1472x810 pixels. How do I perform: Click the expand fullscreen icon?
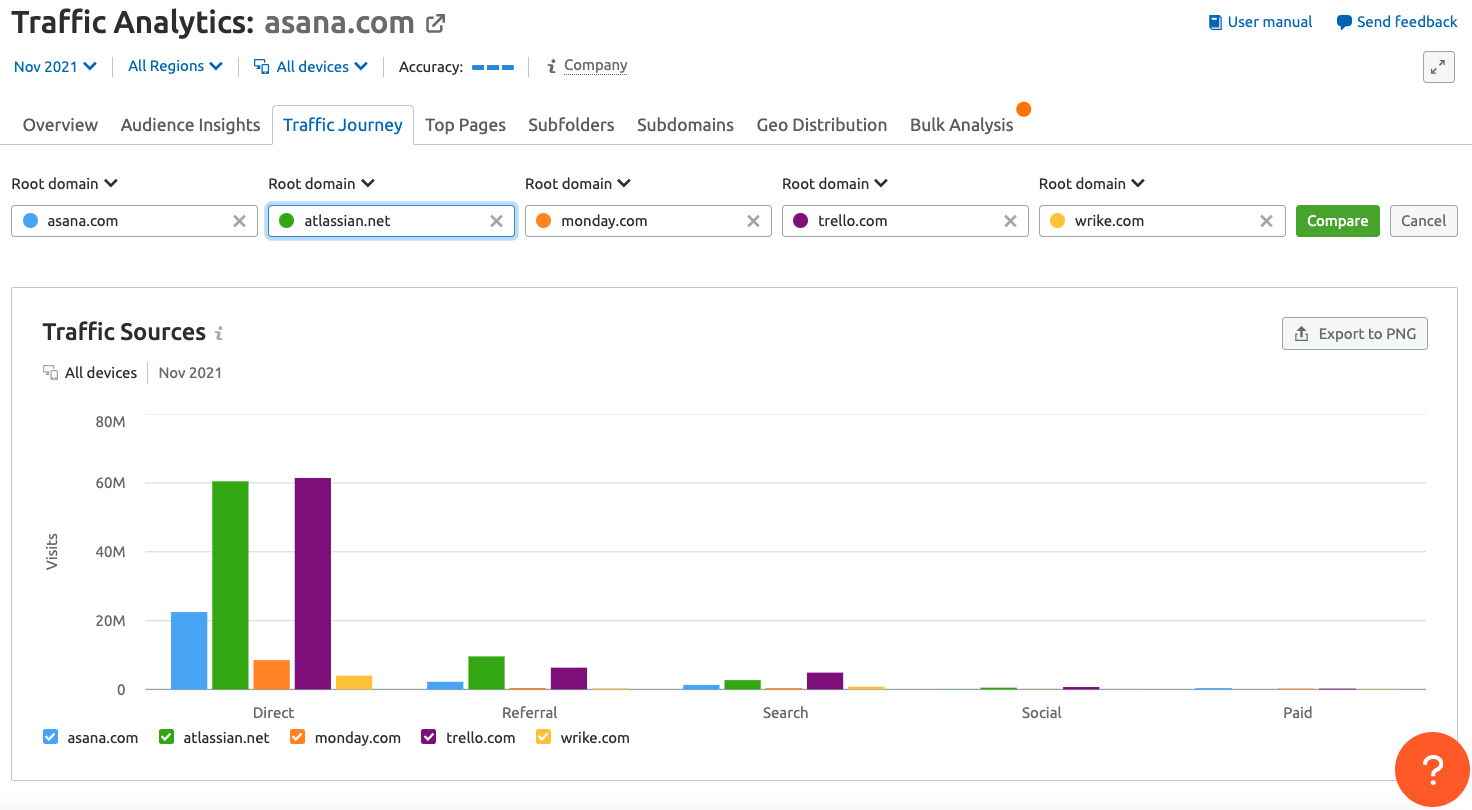(1438, 67)
